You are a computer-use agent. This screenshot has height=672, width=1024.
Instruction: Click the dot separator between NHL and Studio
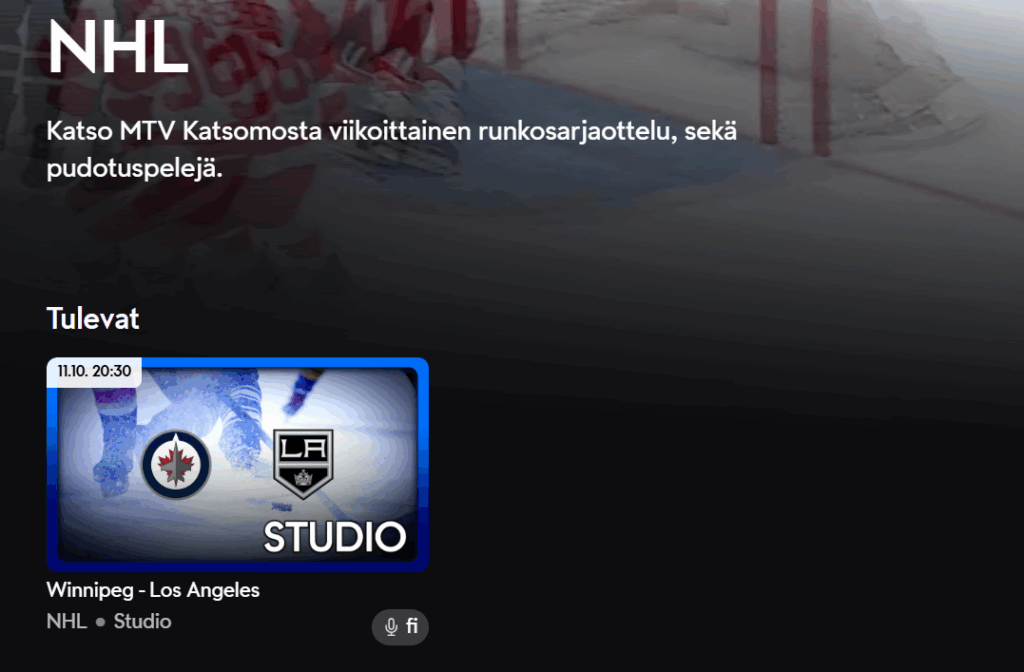tap(101, 622)
